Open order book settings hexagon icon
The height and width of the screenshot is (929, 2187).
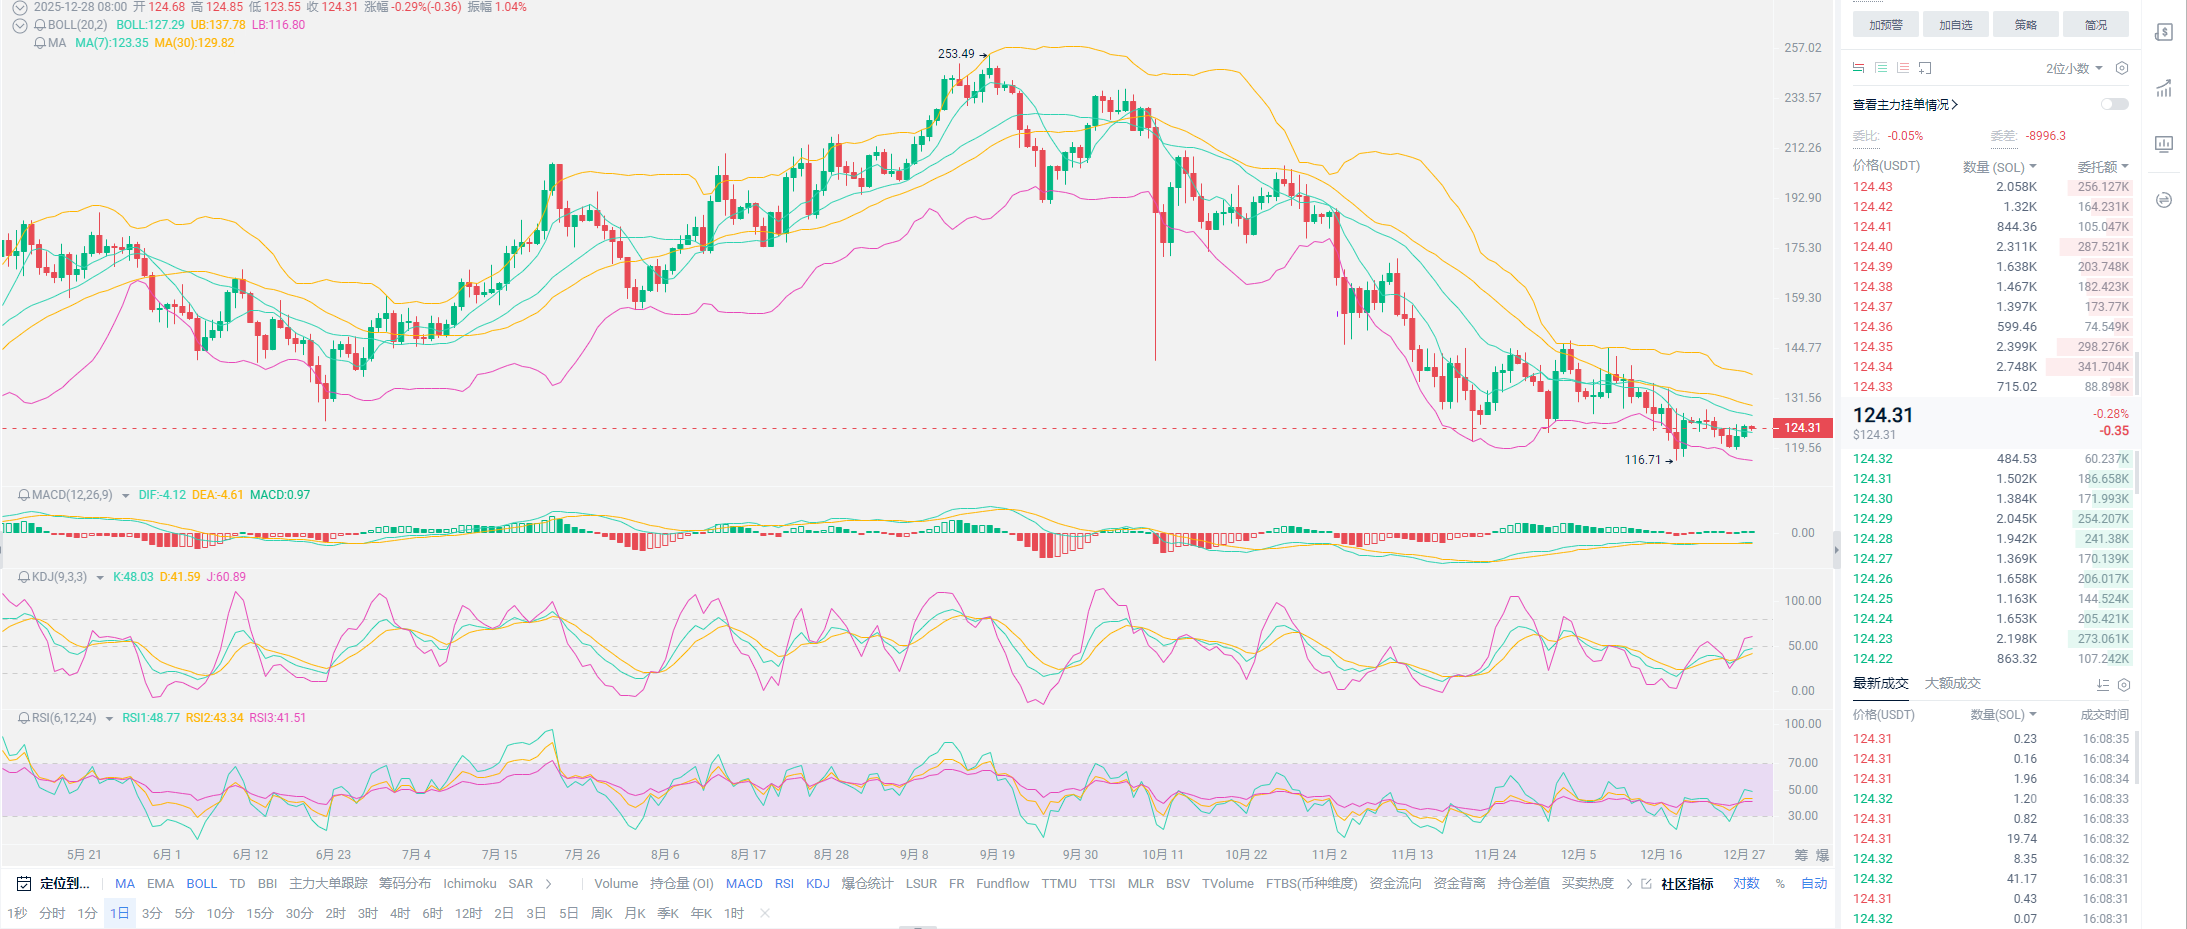(x=2122, y=68)
